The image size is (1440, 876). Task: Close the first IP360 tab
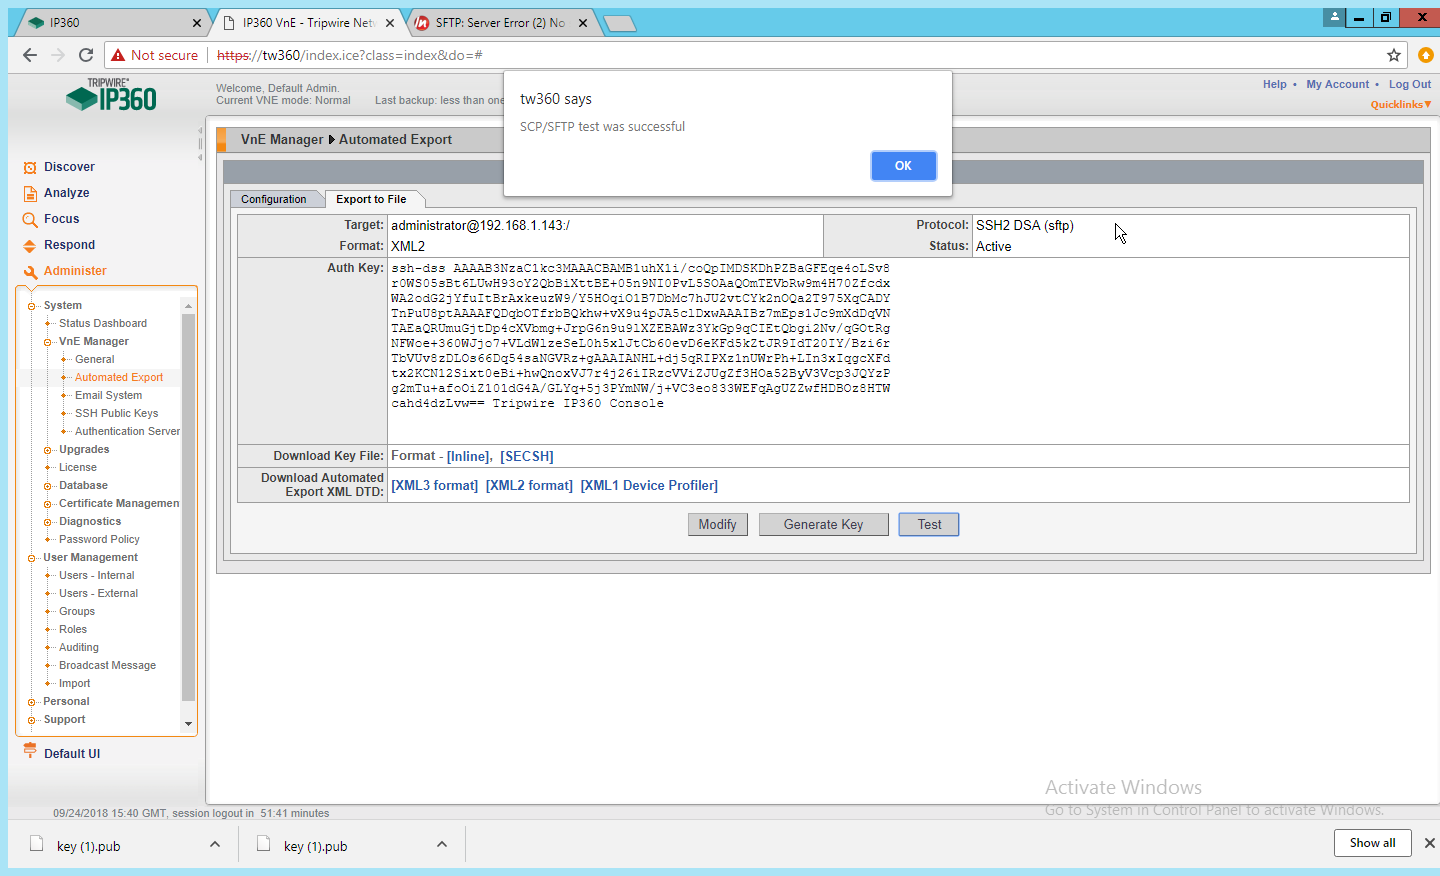(196, 23)
